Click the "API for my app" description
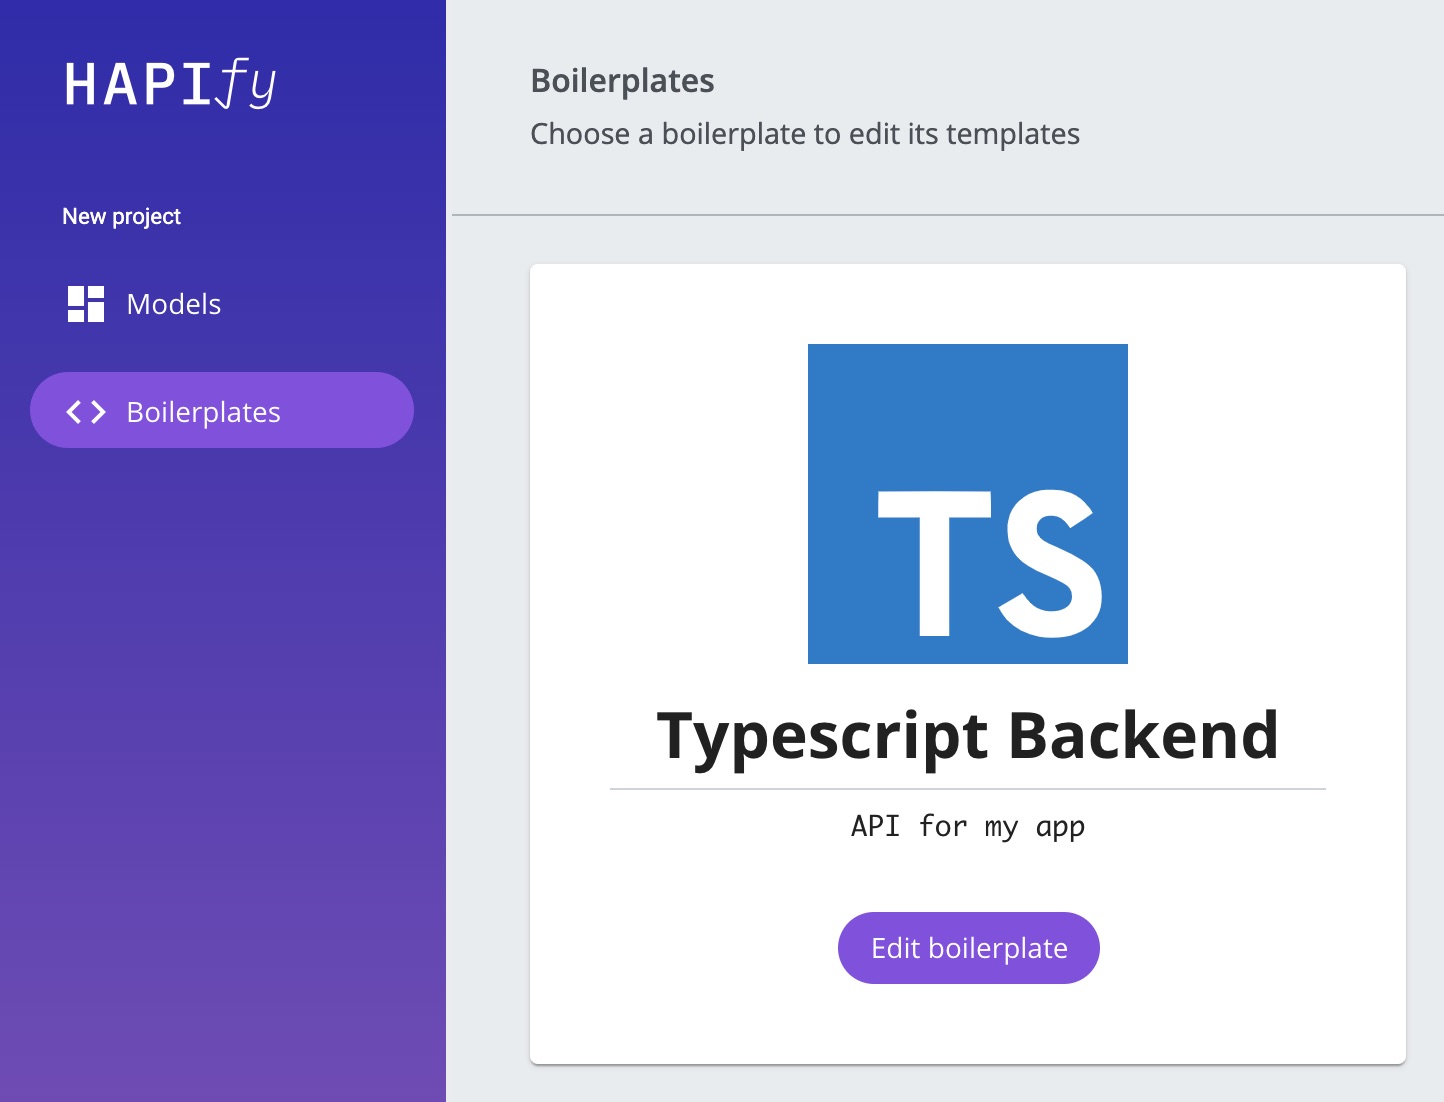Viewport: 1444px width, 1102px height. (x=968, y=826)
